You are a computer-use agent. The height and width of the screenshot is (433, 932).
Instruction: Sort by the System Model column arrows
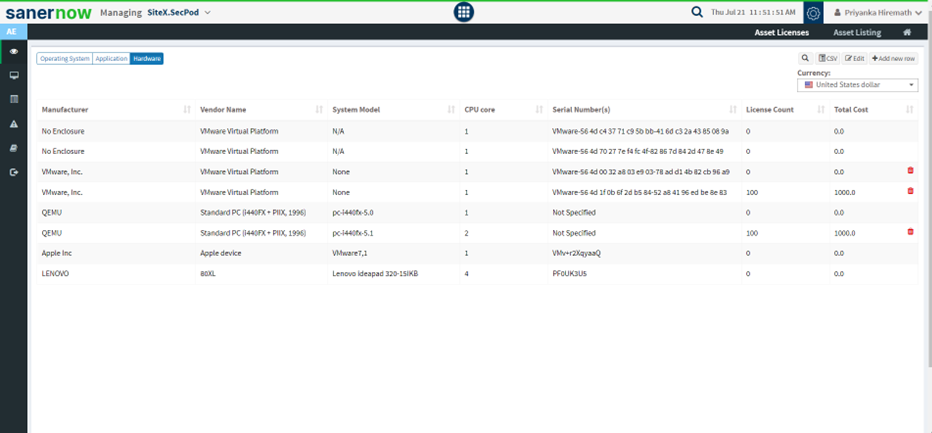(451, 109)
